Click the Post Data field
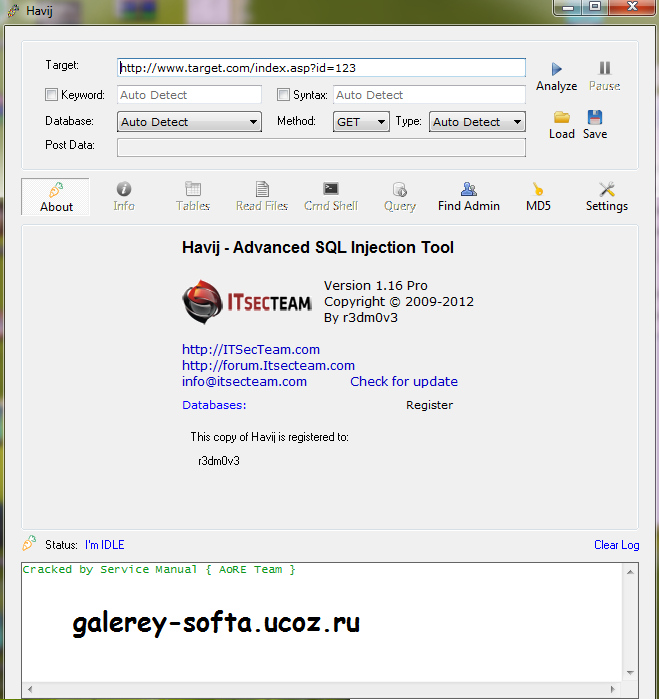659x700 pixels. [321, 148]
